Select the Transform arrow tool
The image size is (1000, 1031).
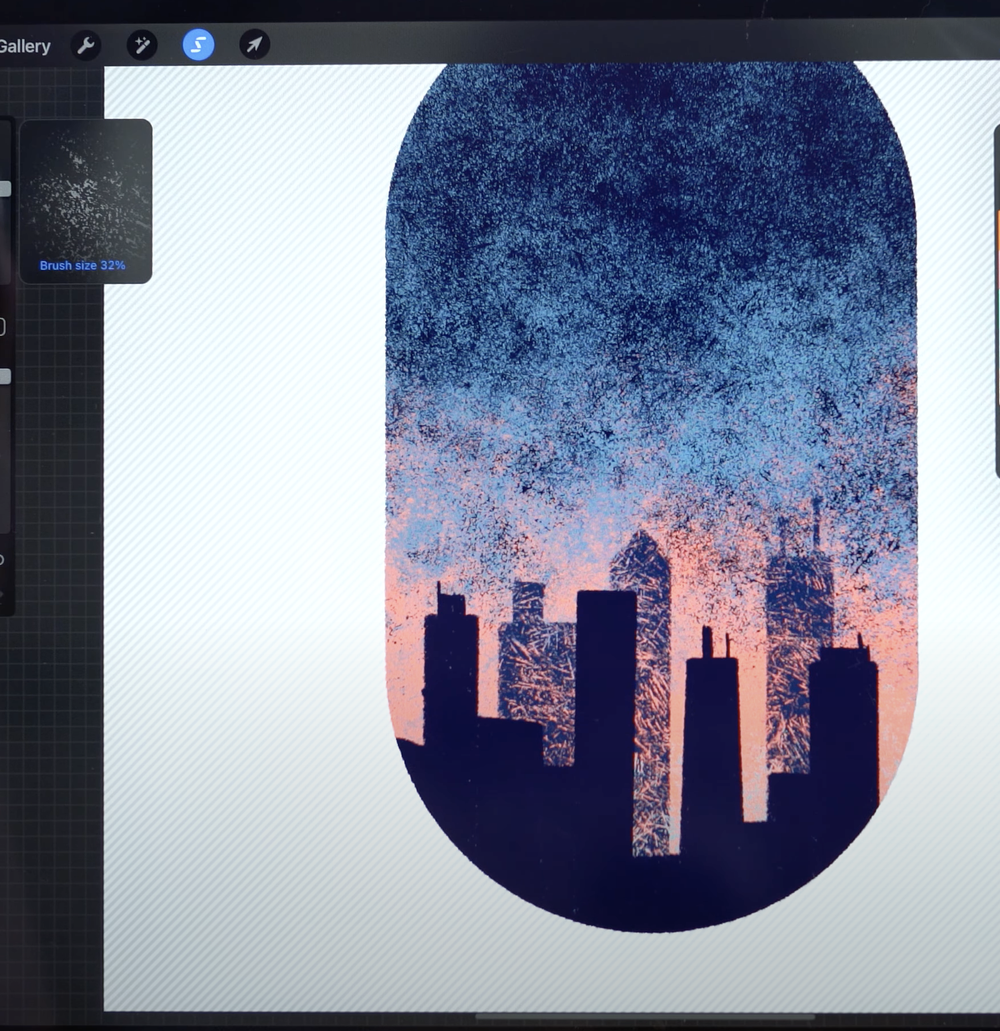253,46
